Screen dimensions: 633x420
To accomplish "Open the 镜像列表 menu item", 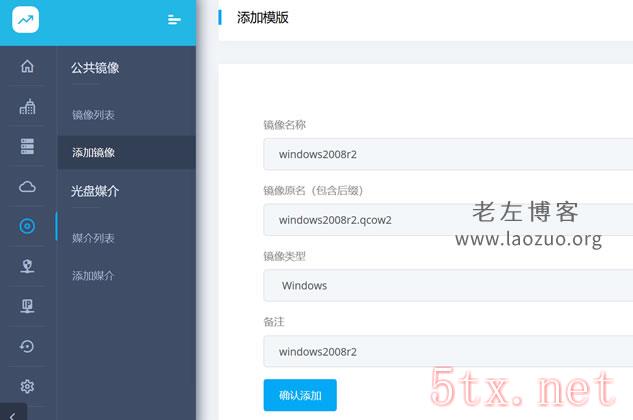I will [x=93, y=115].
